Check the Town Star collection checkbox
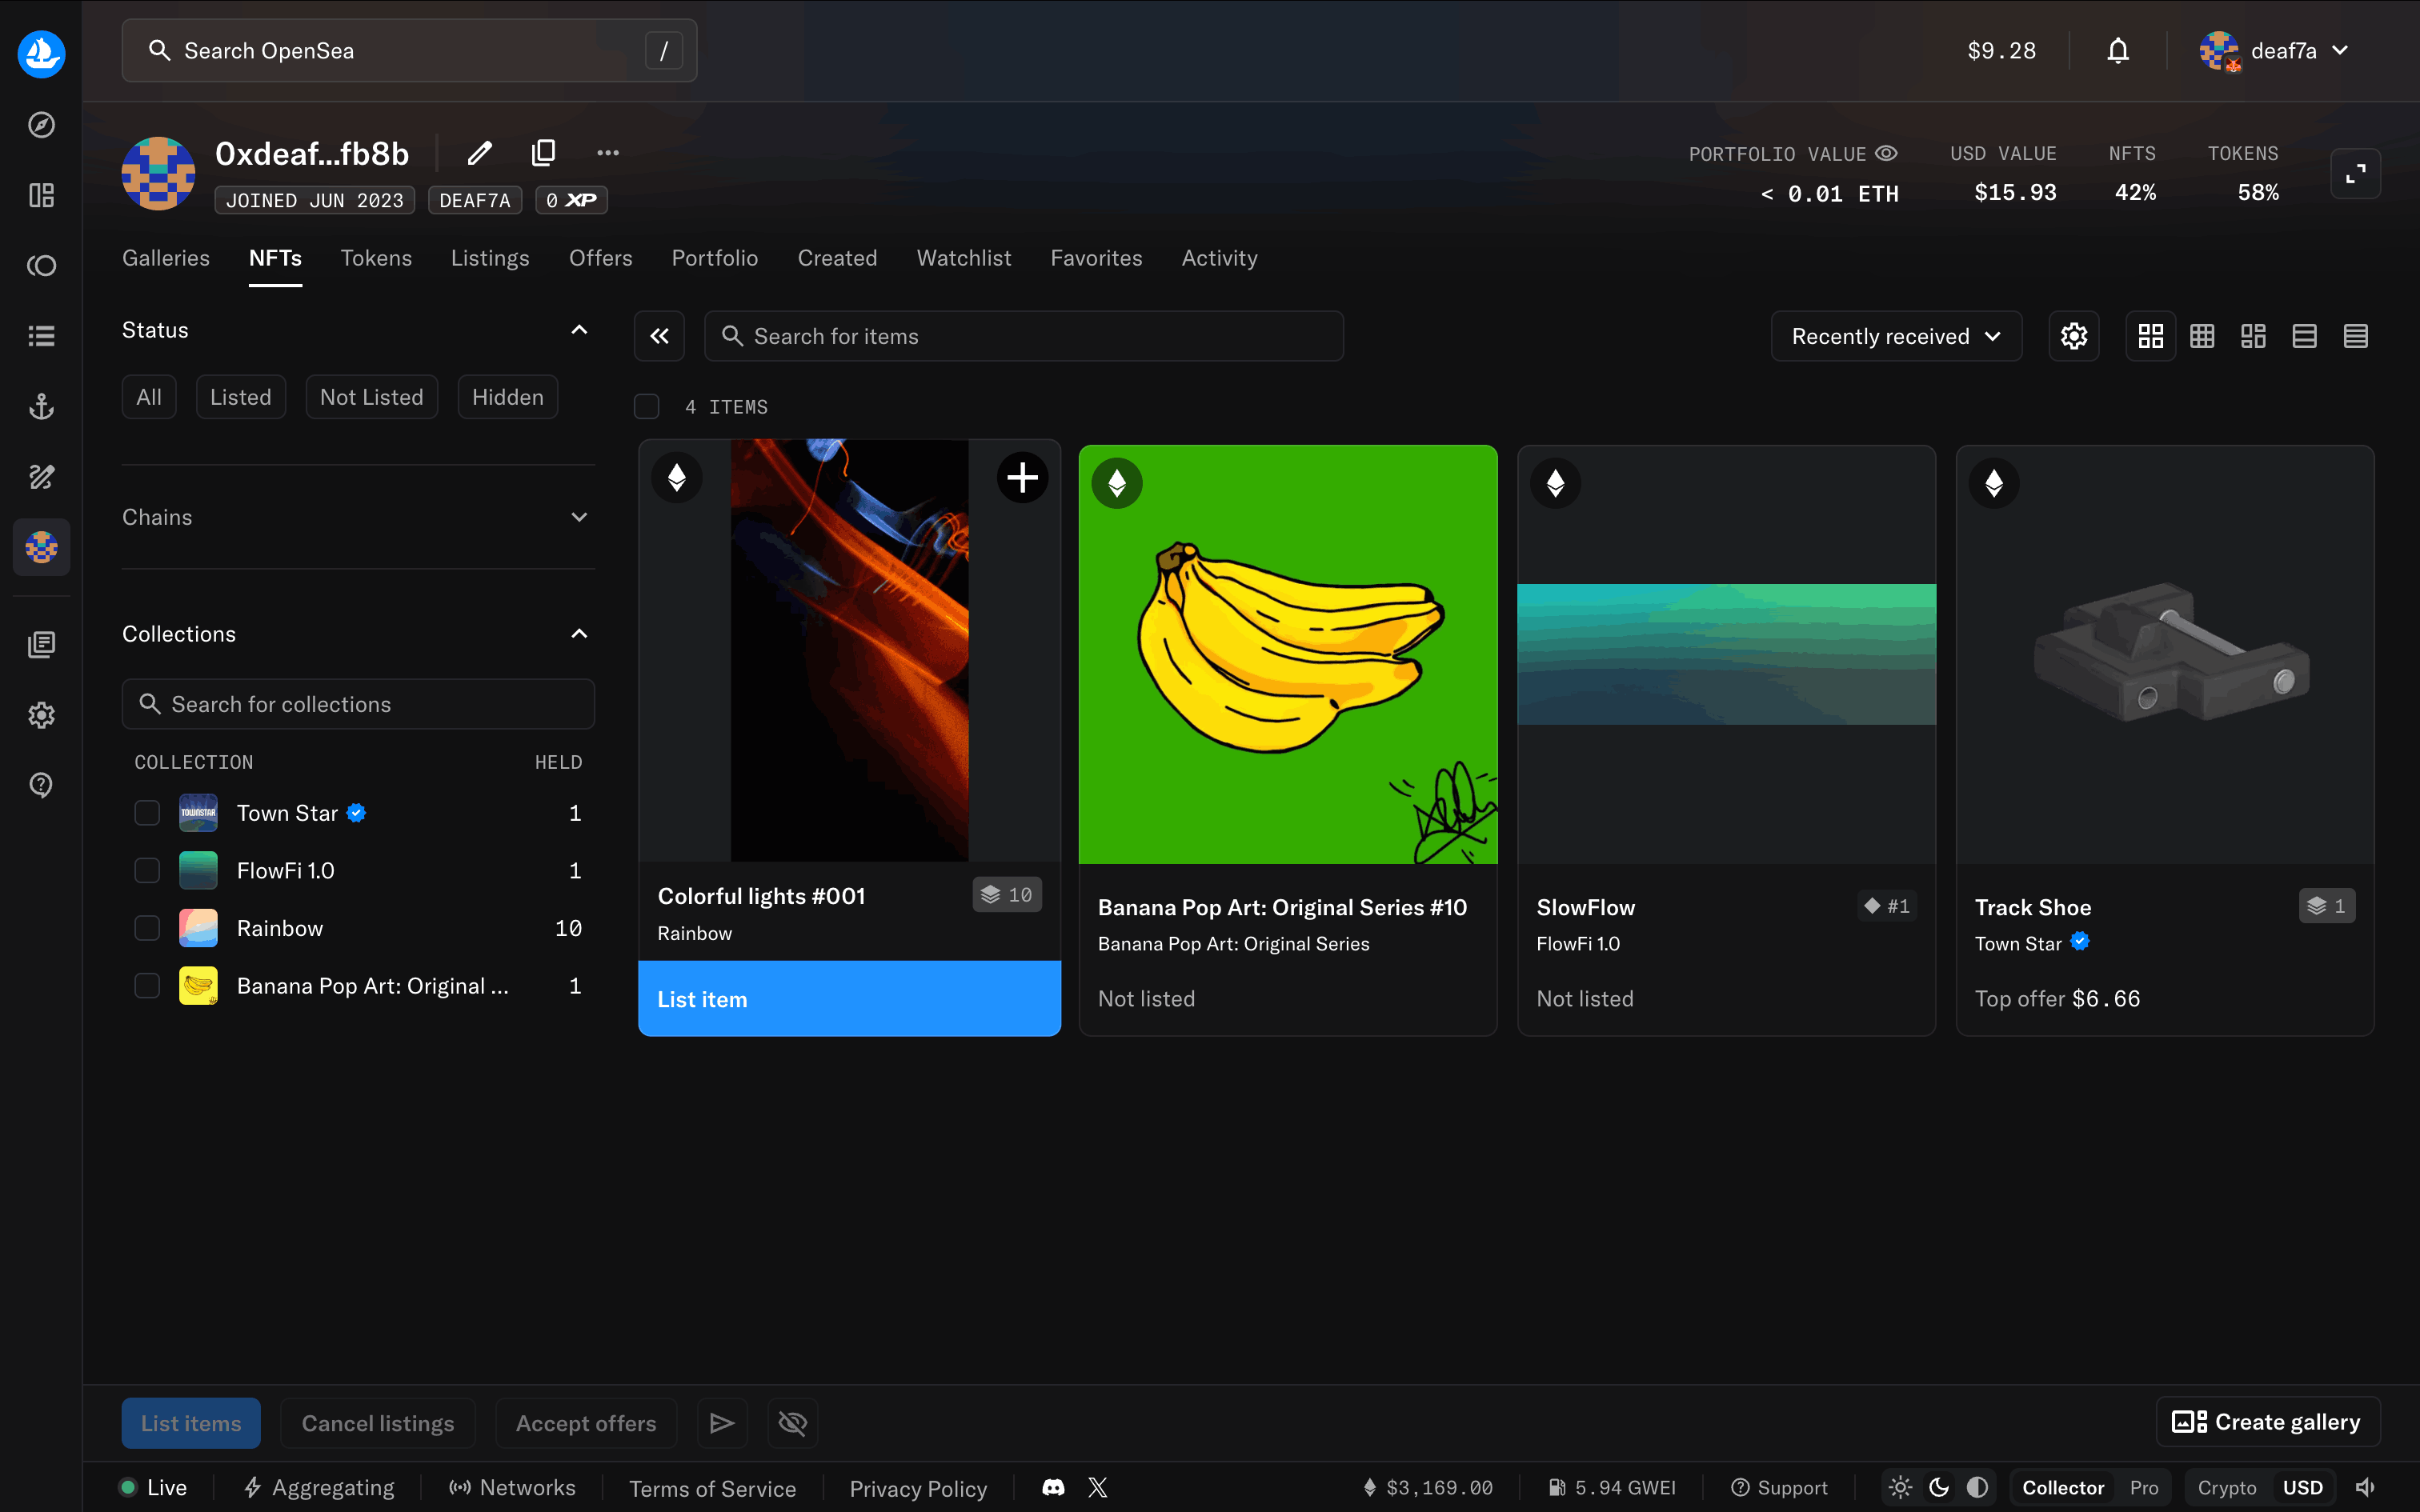Screen dimensions: 2420x1512 147,813
